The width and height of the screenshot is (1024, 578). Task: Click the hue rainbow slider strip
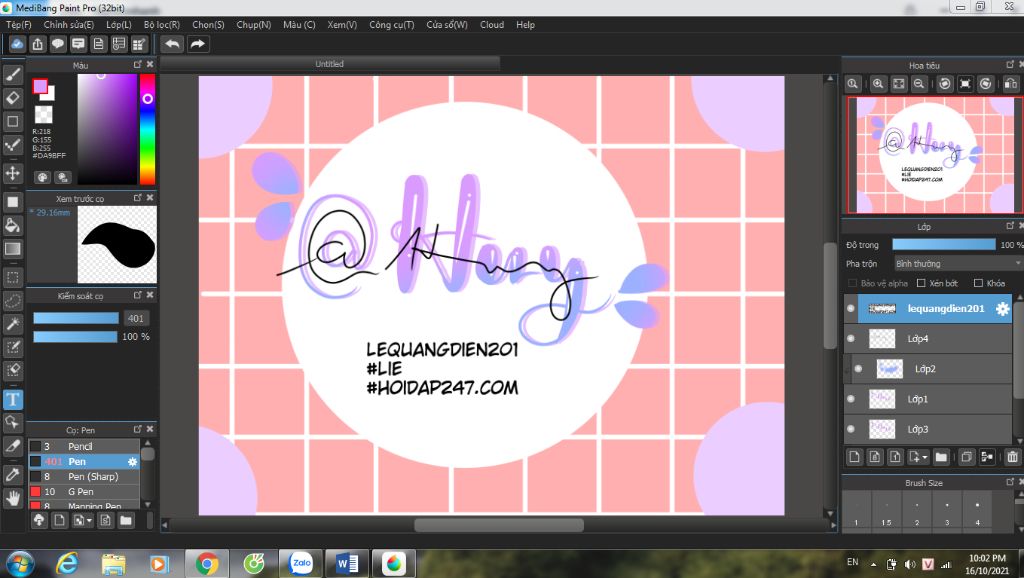tap(148, 129)
